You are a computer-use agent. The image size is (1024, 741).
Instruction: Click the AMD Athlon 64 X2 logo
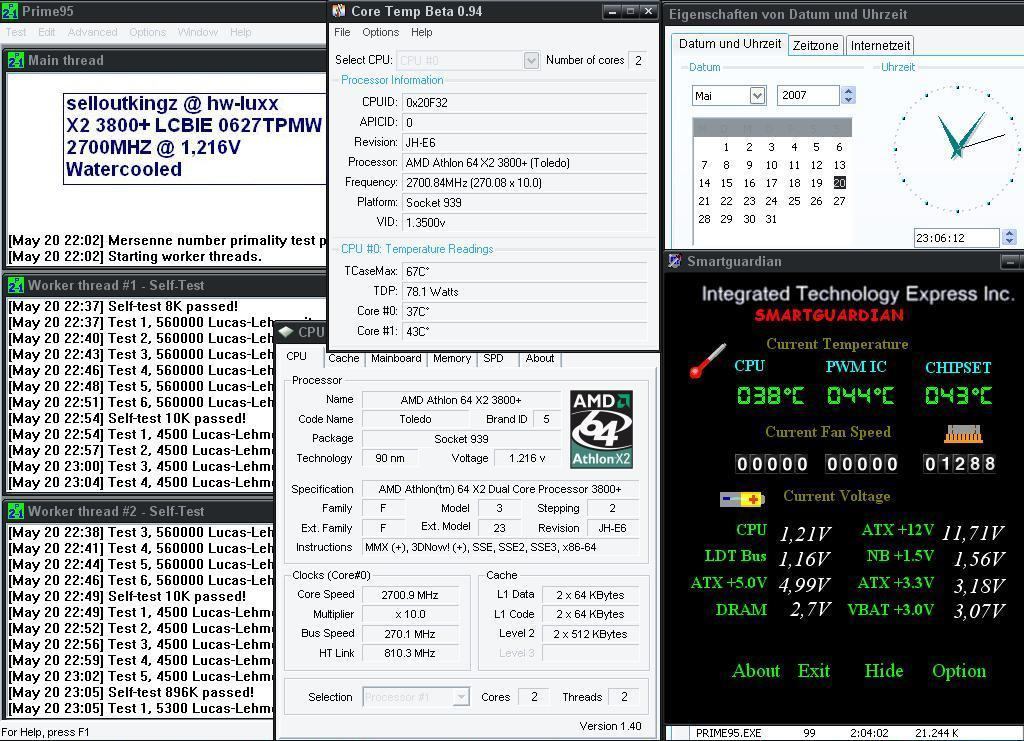(x=601, y=430)
